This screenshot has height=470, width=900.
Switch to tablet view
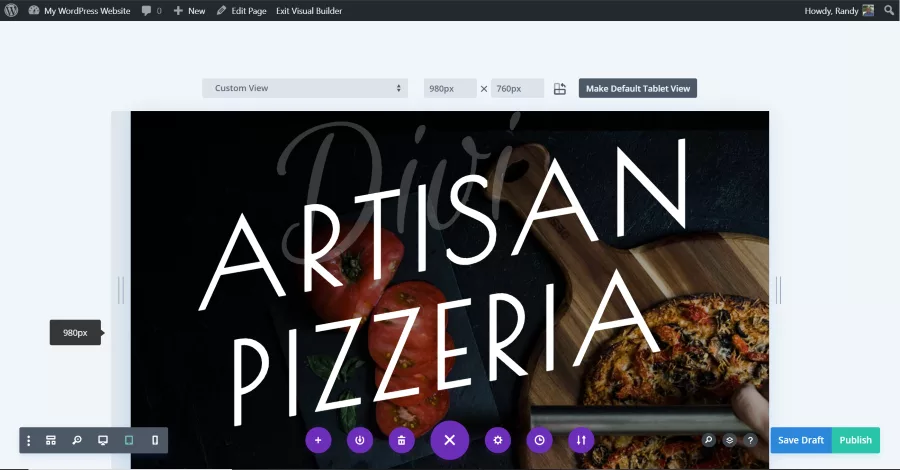[129, 440]
